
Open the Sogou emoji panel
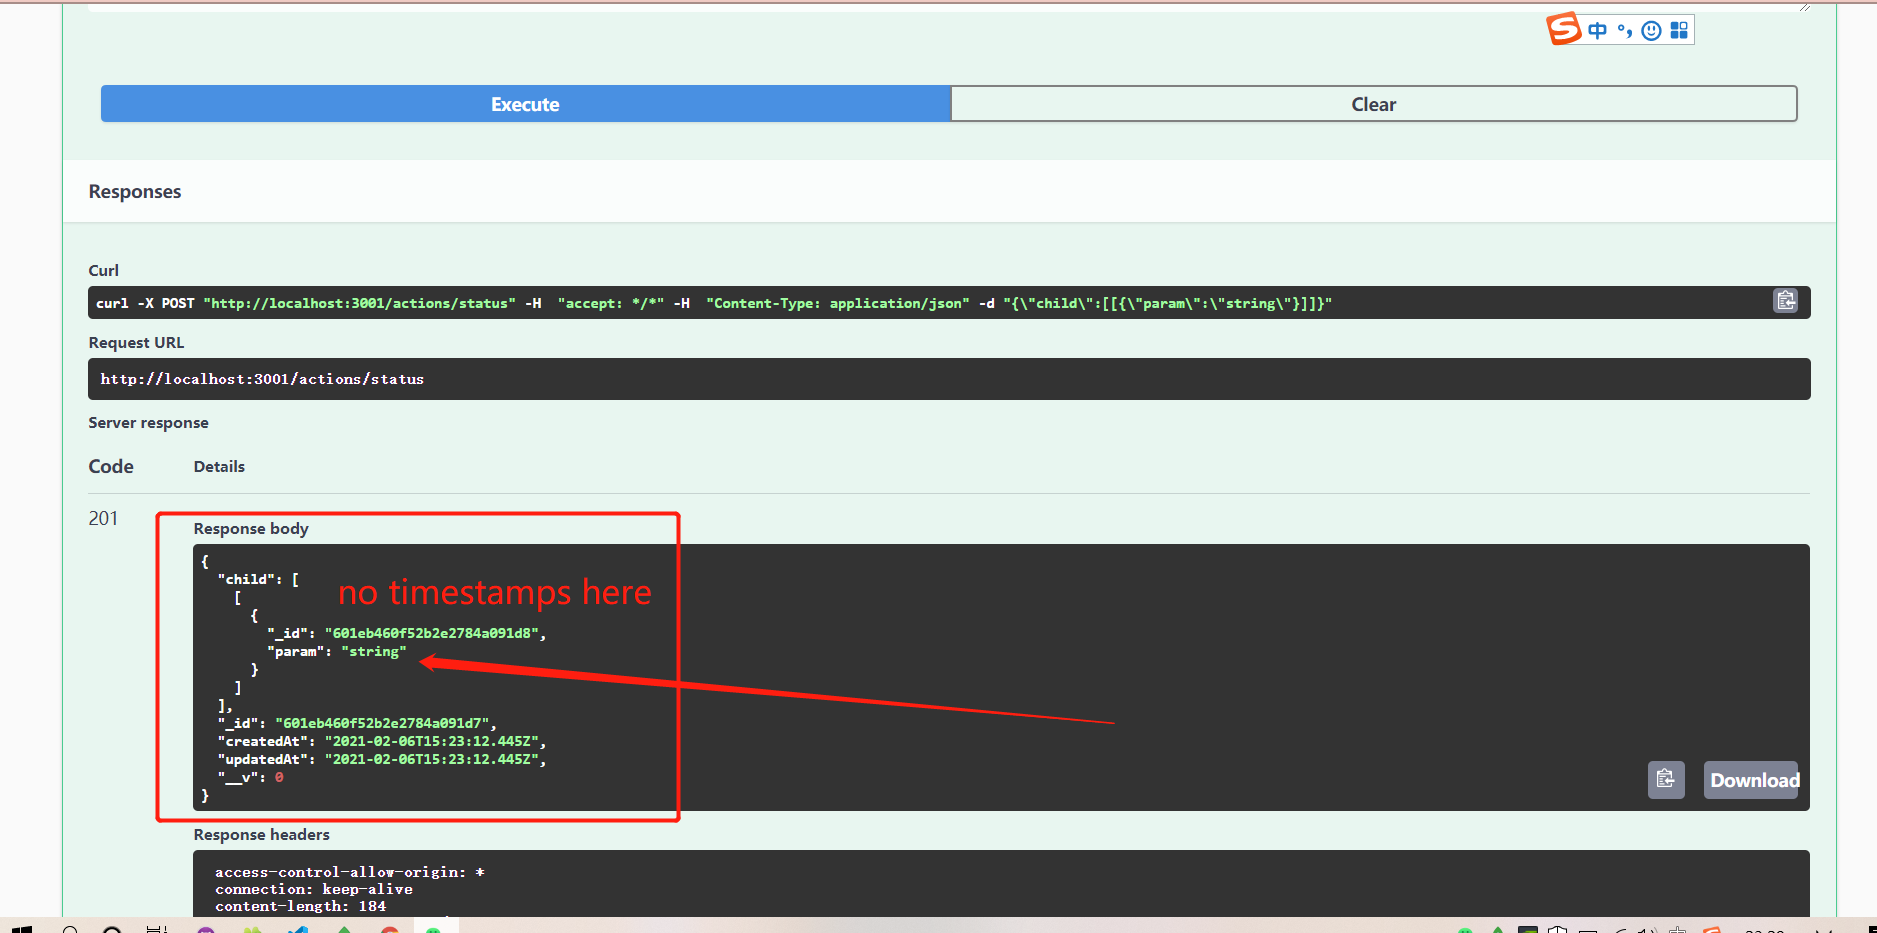tap(1651, 30)
